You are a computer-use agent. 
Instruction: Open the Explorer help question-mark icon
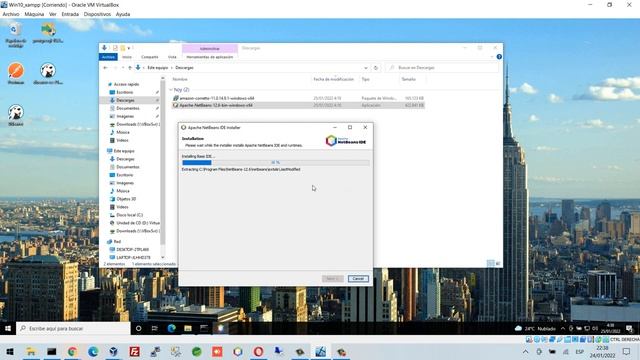tap(499, 57)
